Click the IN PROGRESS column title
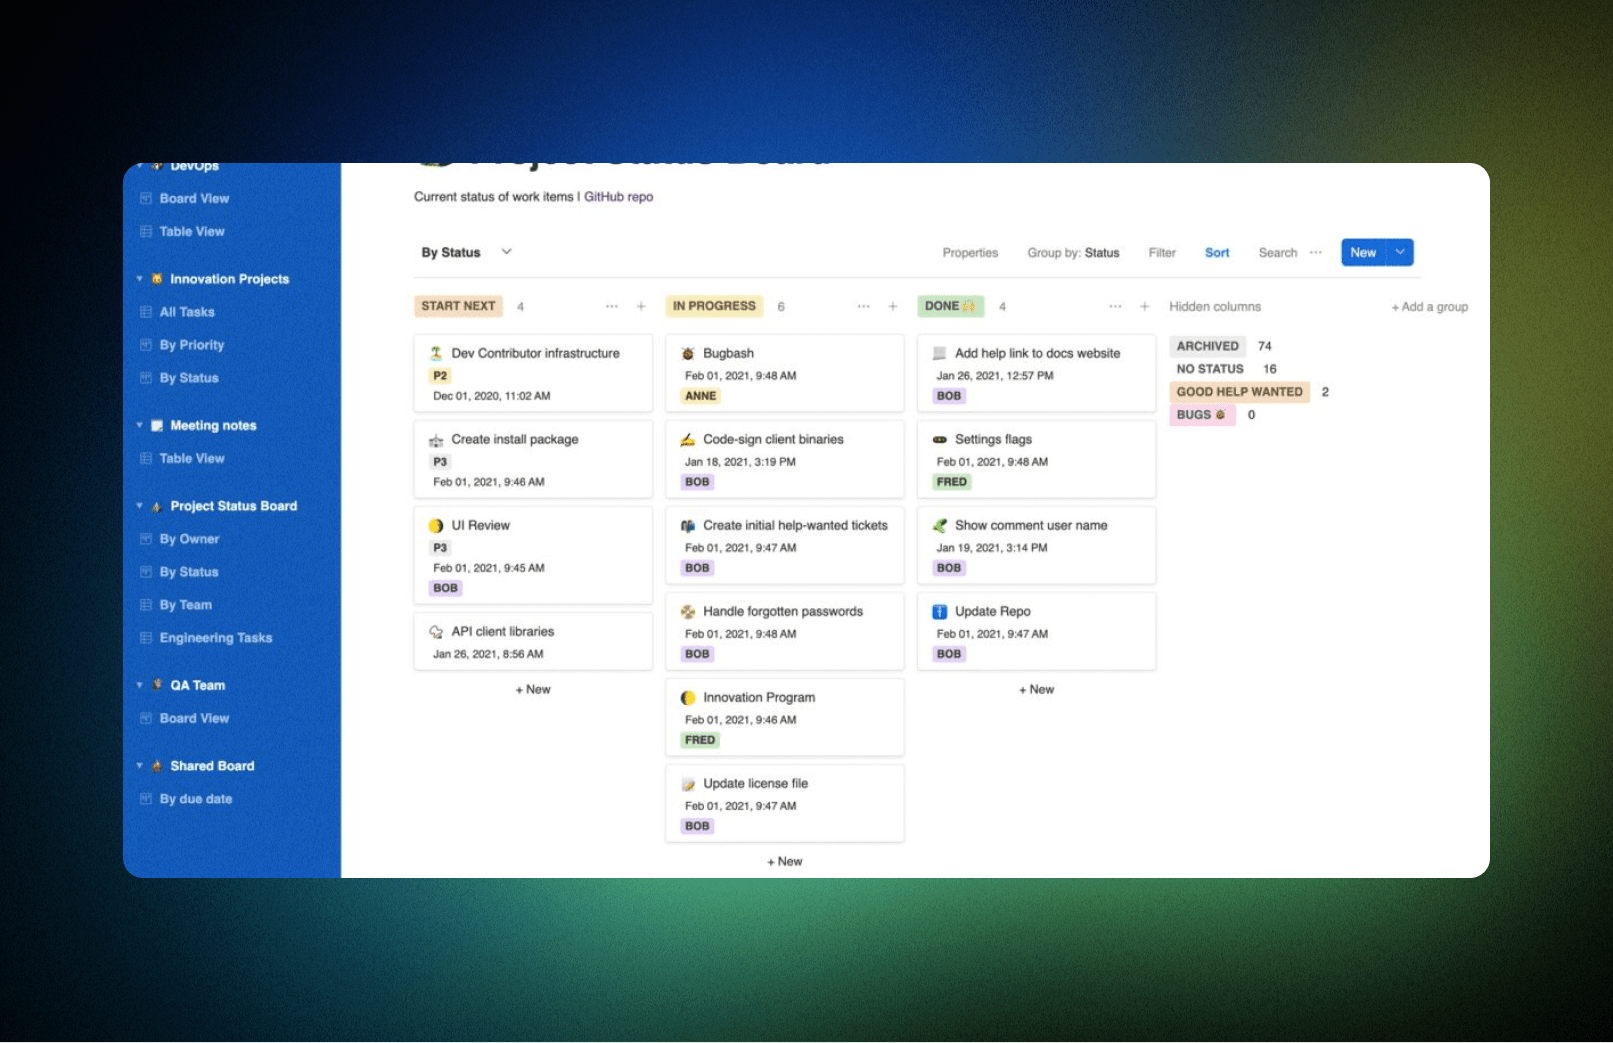The image size is (1613, 1043). coord(714,306)
